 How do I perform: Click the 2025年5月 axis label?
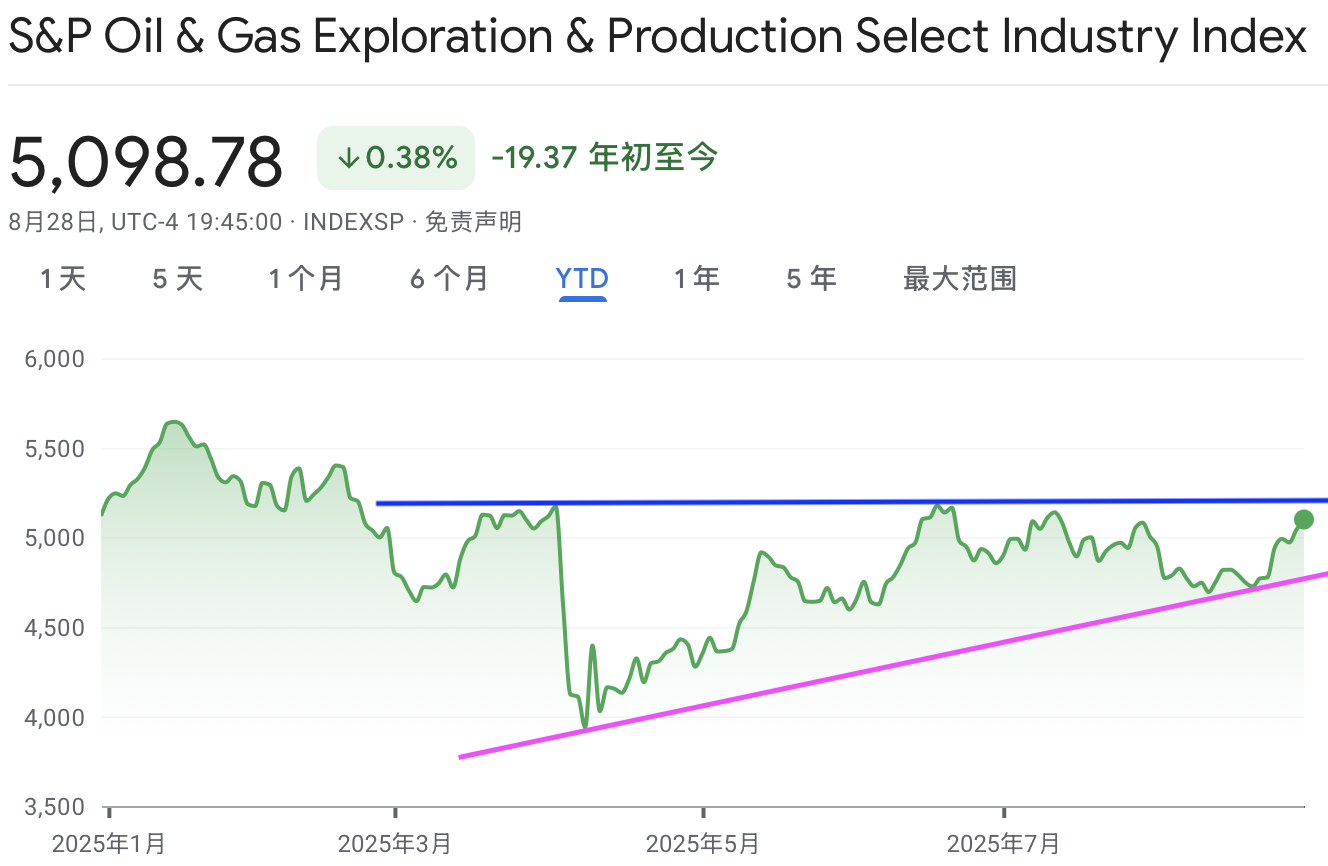point(703,843)
